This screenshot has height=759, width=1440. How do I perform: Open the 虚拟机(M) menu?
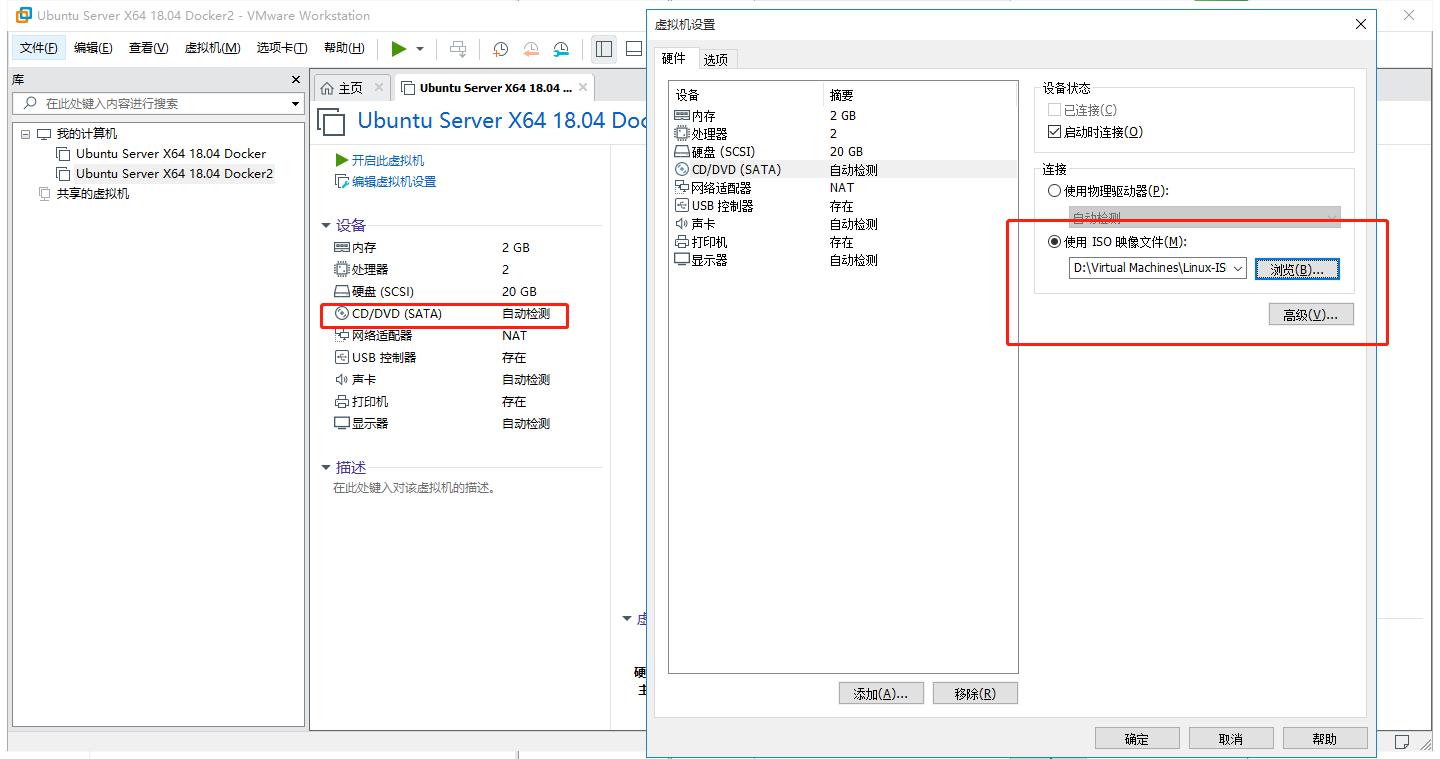click(212, 48)
